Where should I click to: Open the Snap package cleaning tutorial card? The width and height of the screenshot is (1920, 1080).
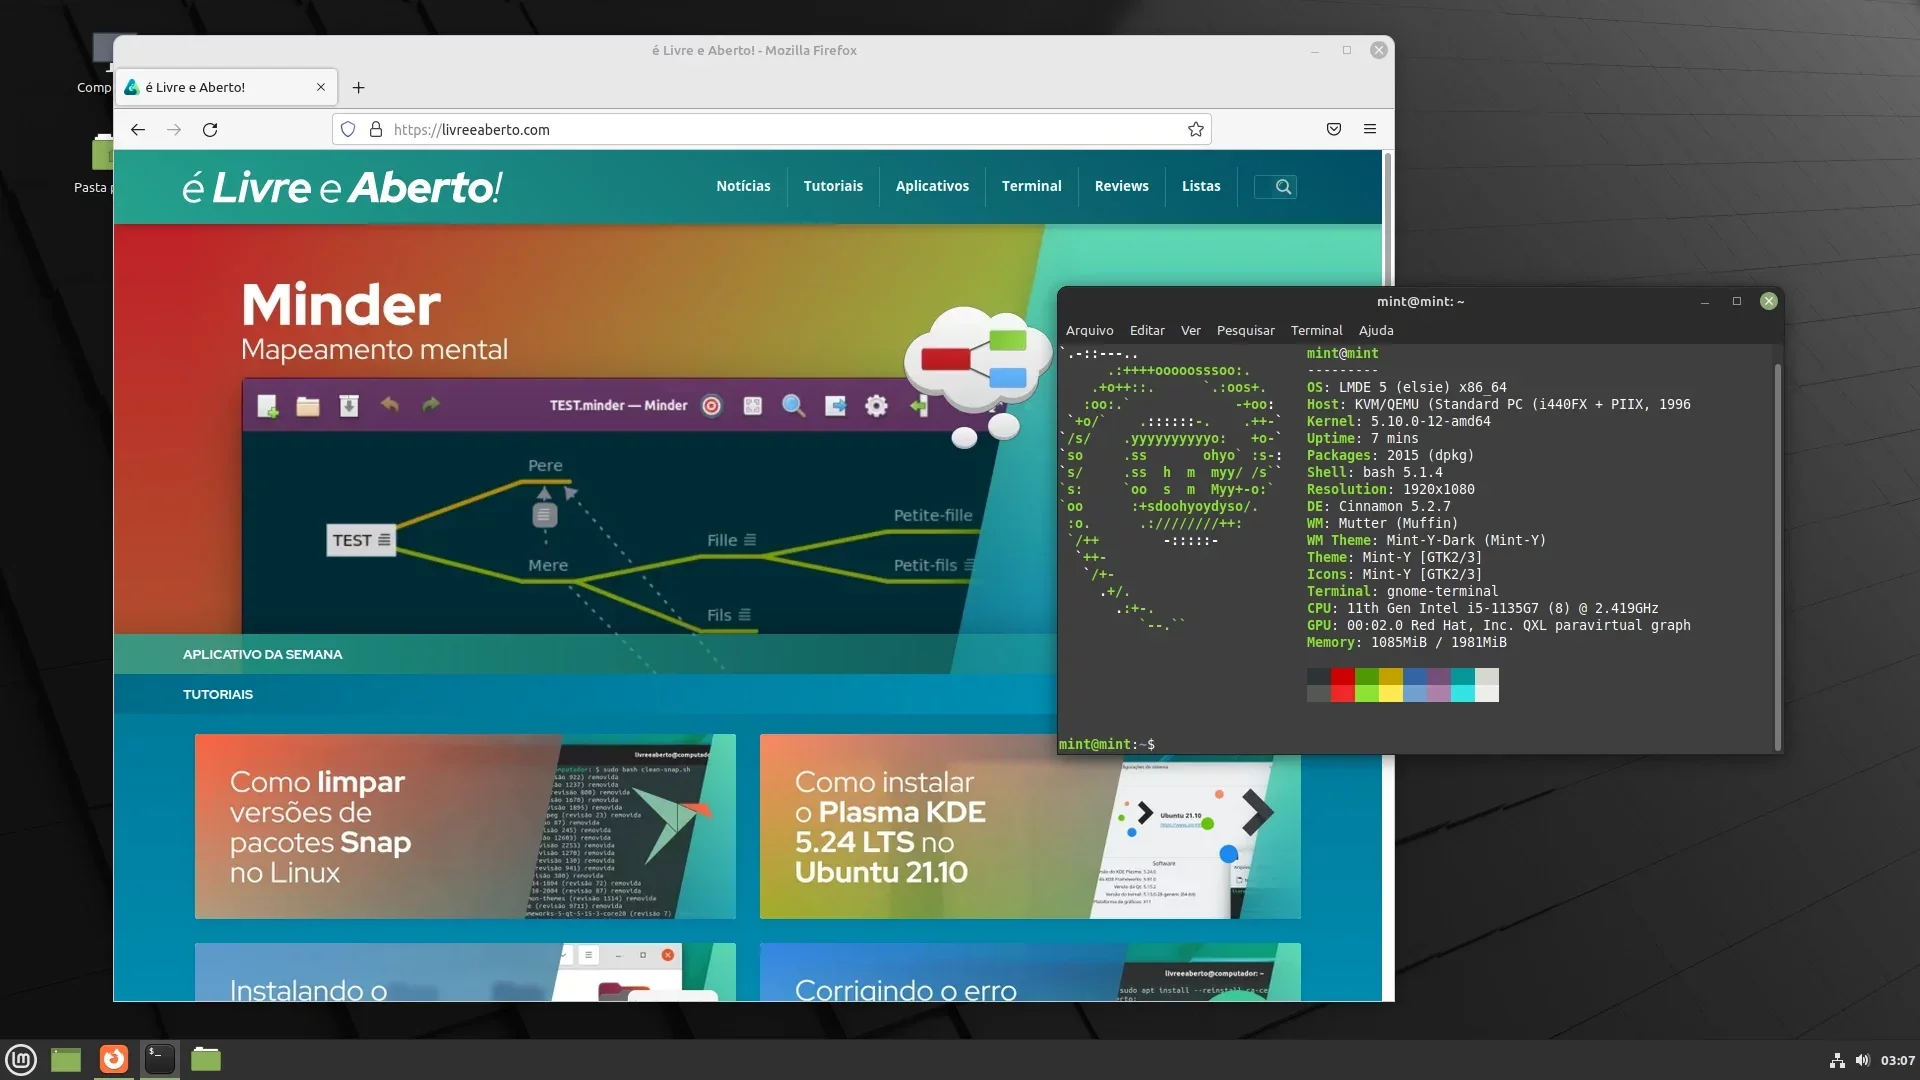(465, 827)
